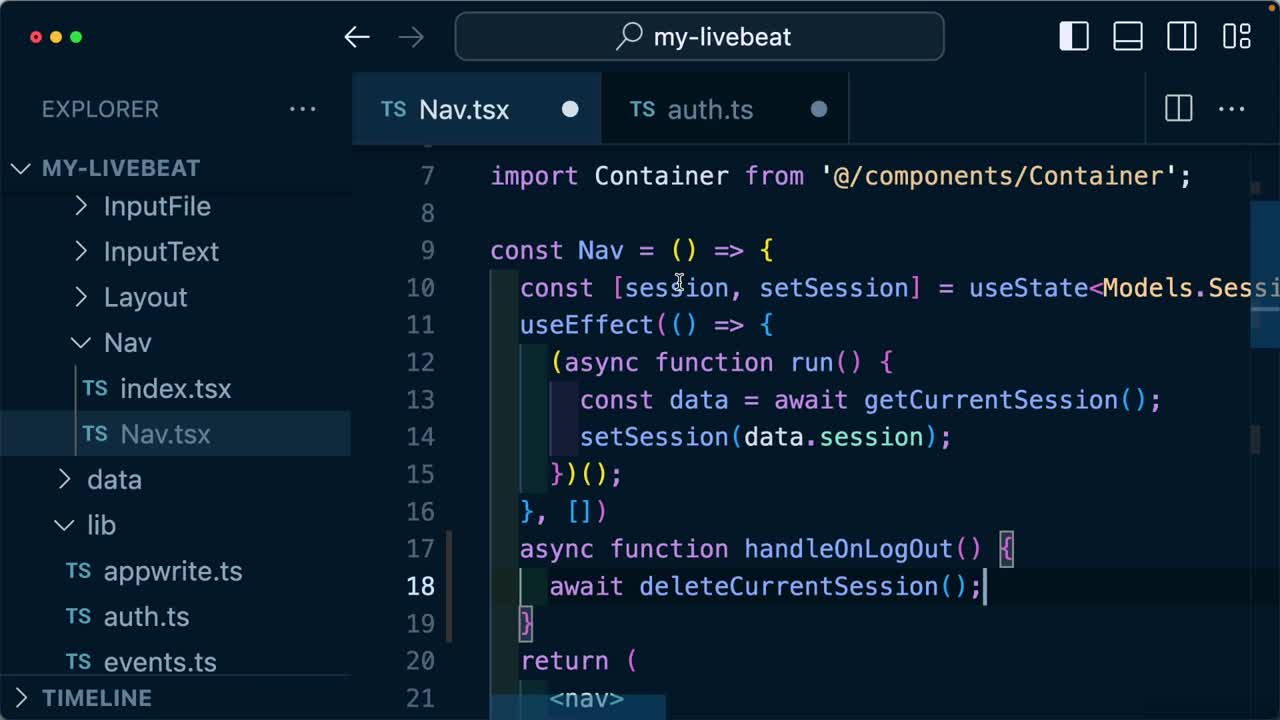Toggle the bottom panel layout icon
Viewport: 1280px width, 720px height.
pyautogui.click(x=1128, y=37)
